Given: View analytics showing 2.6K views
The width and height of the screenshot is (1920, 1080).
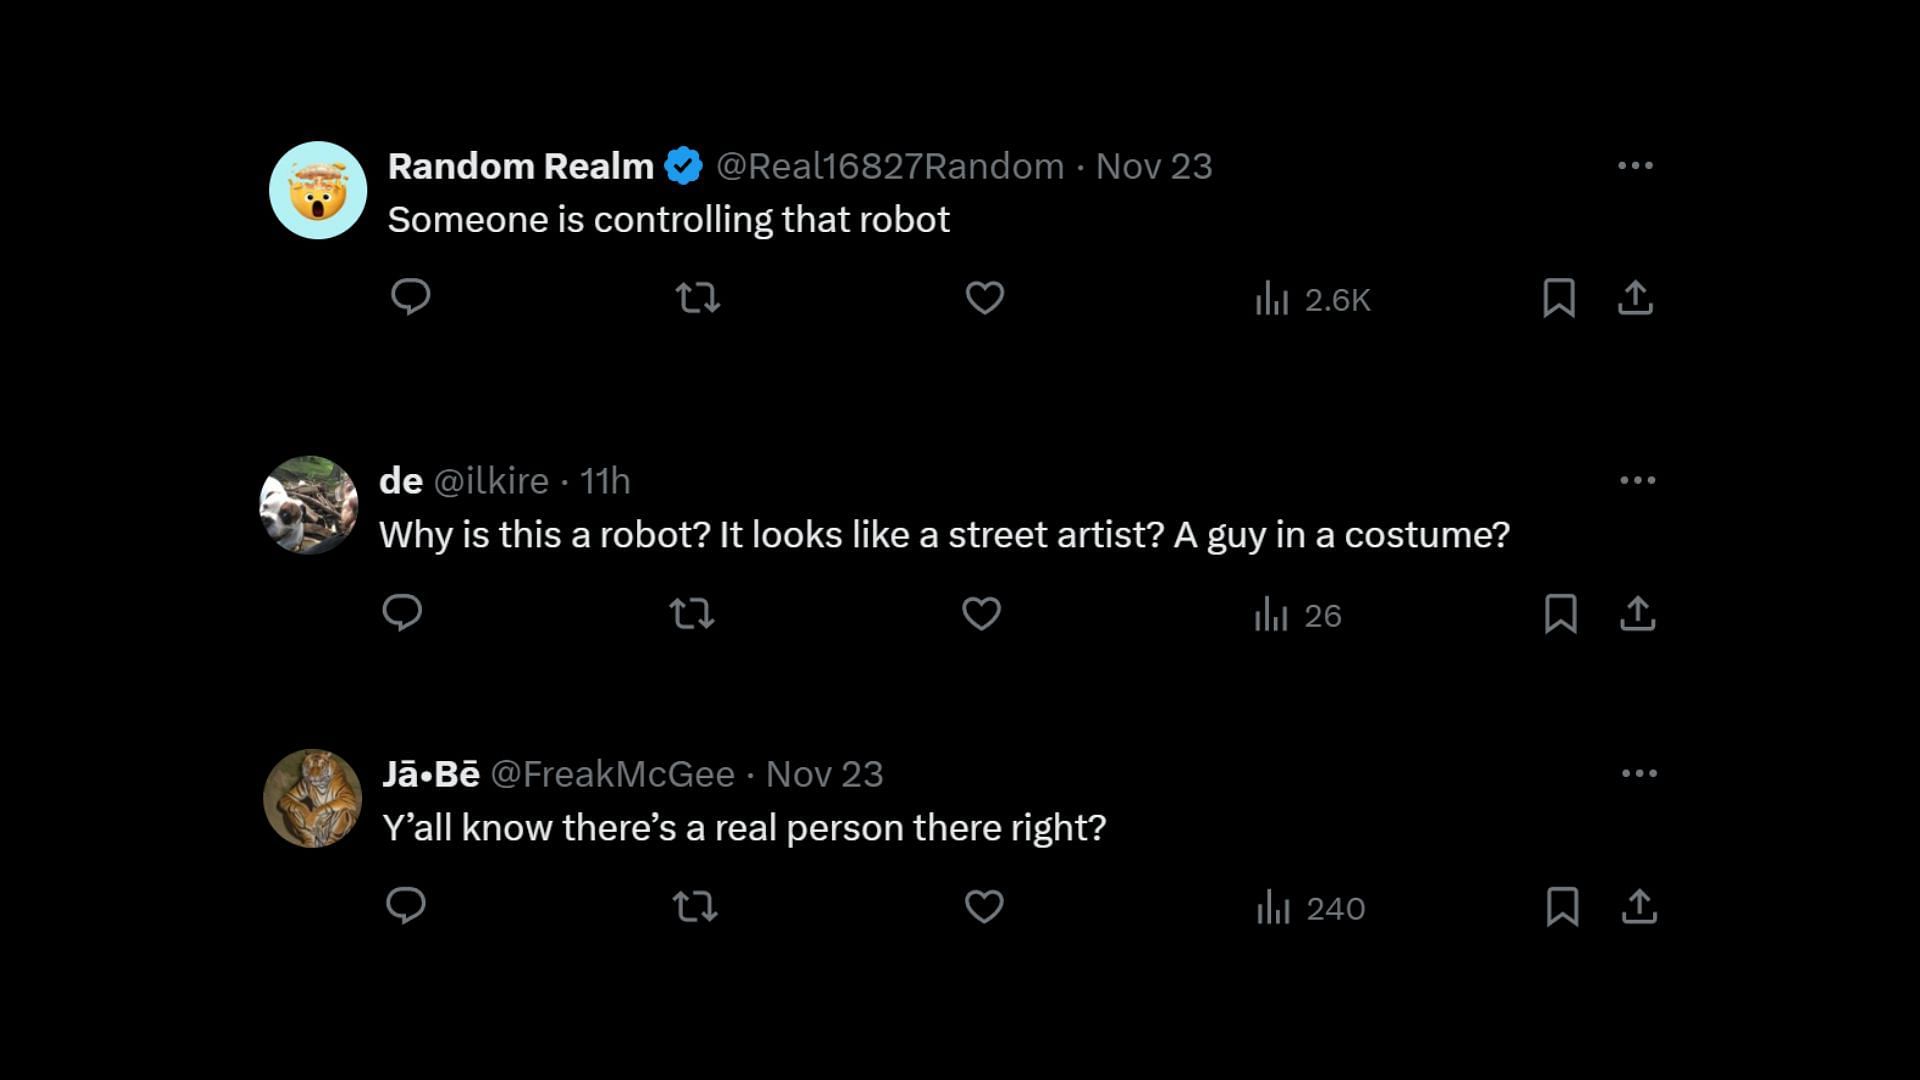Looking at the screenshot, I should click(1312, 299).
